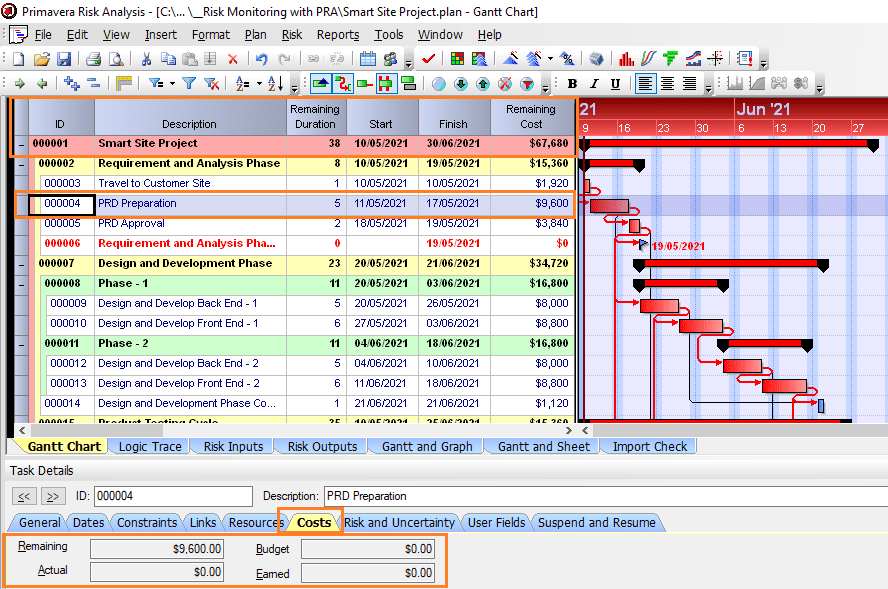Delete item with the red X icon
This screenshot has height=589, width=888.
point(232,59)
